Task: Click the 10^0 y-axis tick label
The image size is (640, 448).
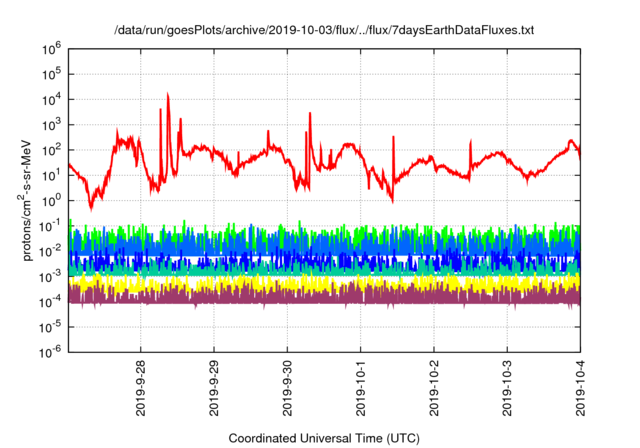Action: point(50,200)
